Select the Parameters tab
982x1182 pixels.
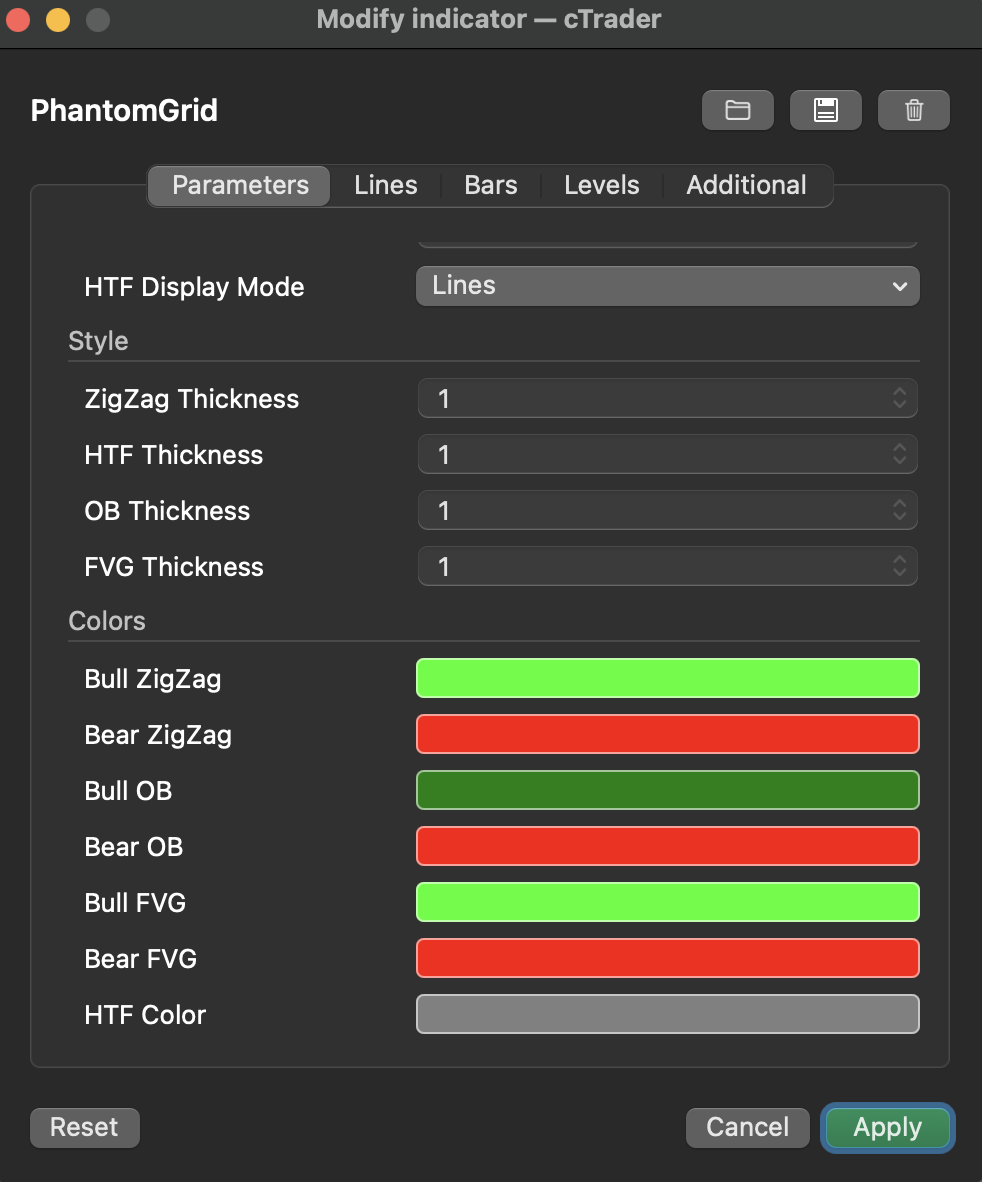pos(238,185)
